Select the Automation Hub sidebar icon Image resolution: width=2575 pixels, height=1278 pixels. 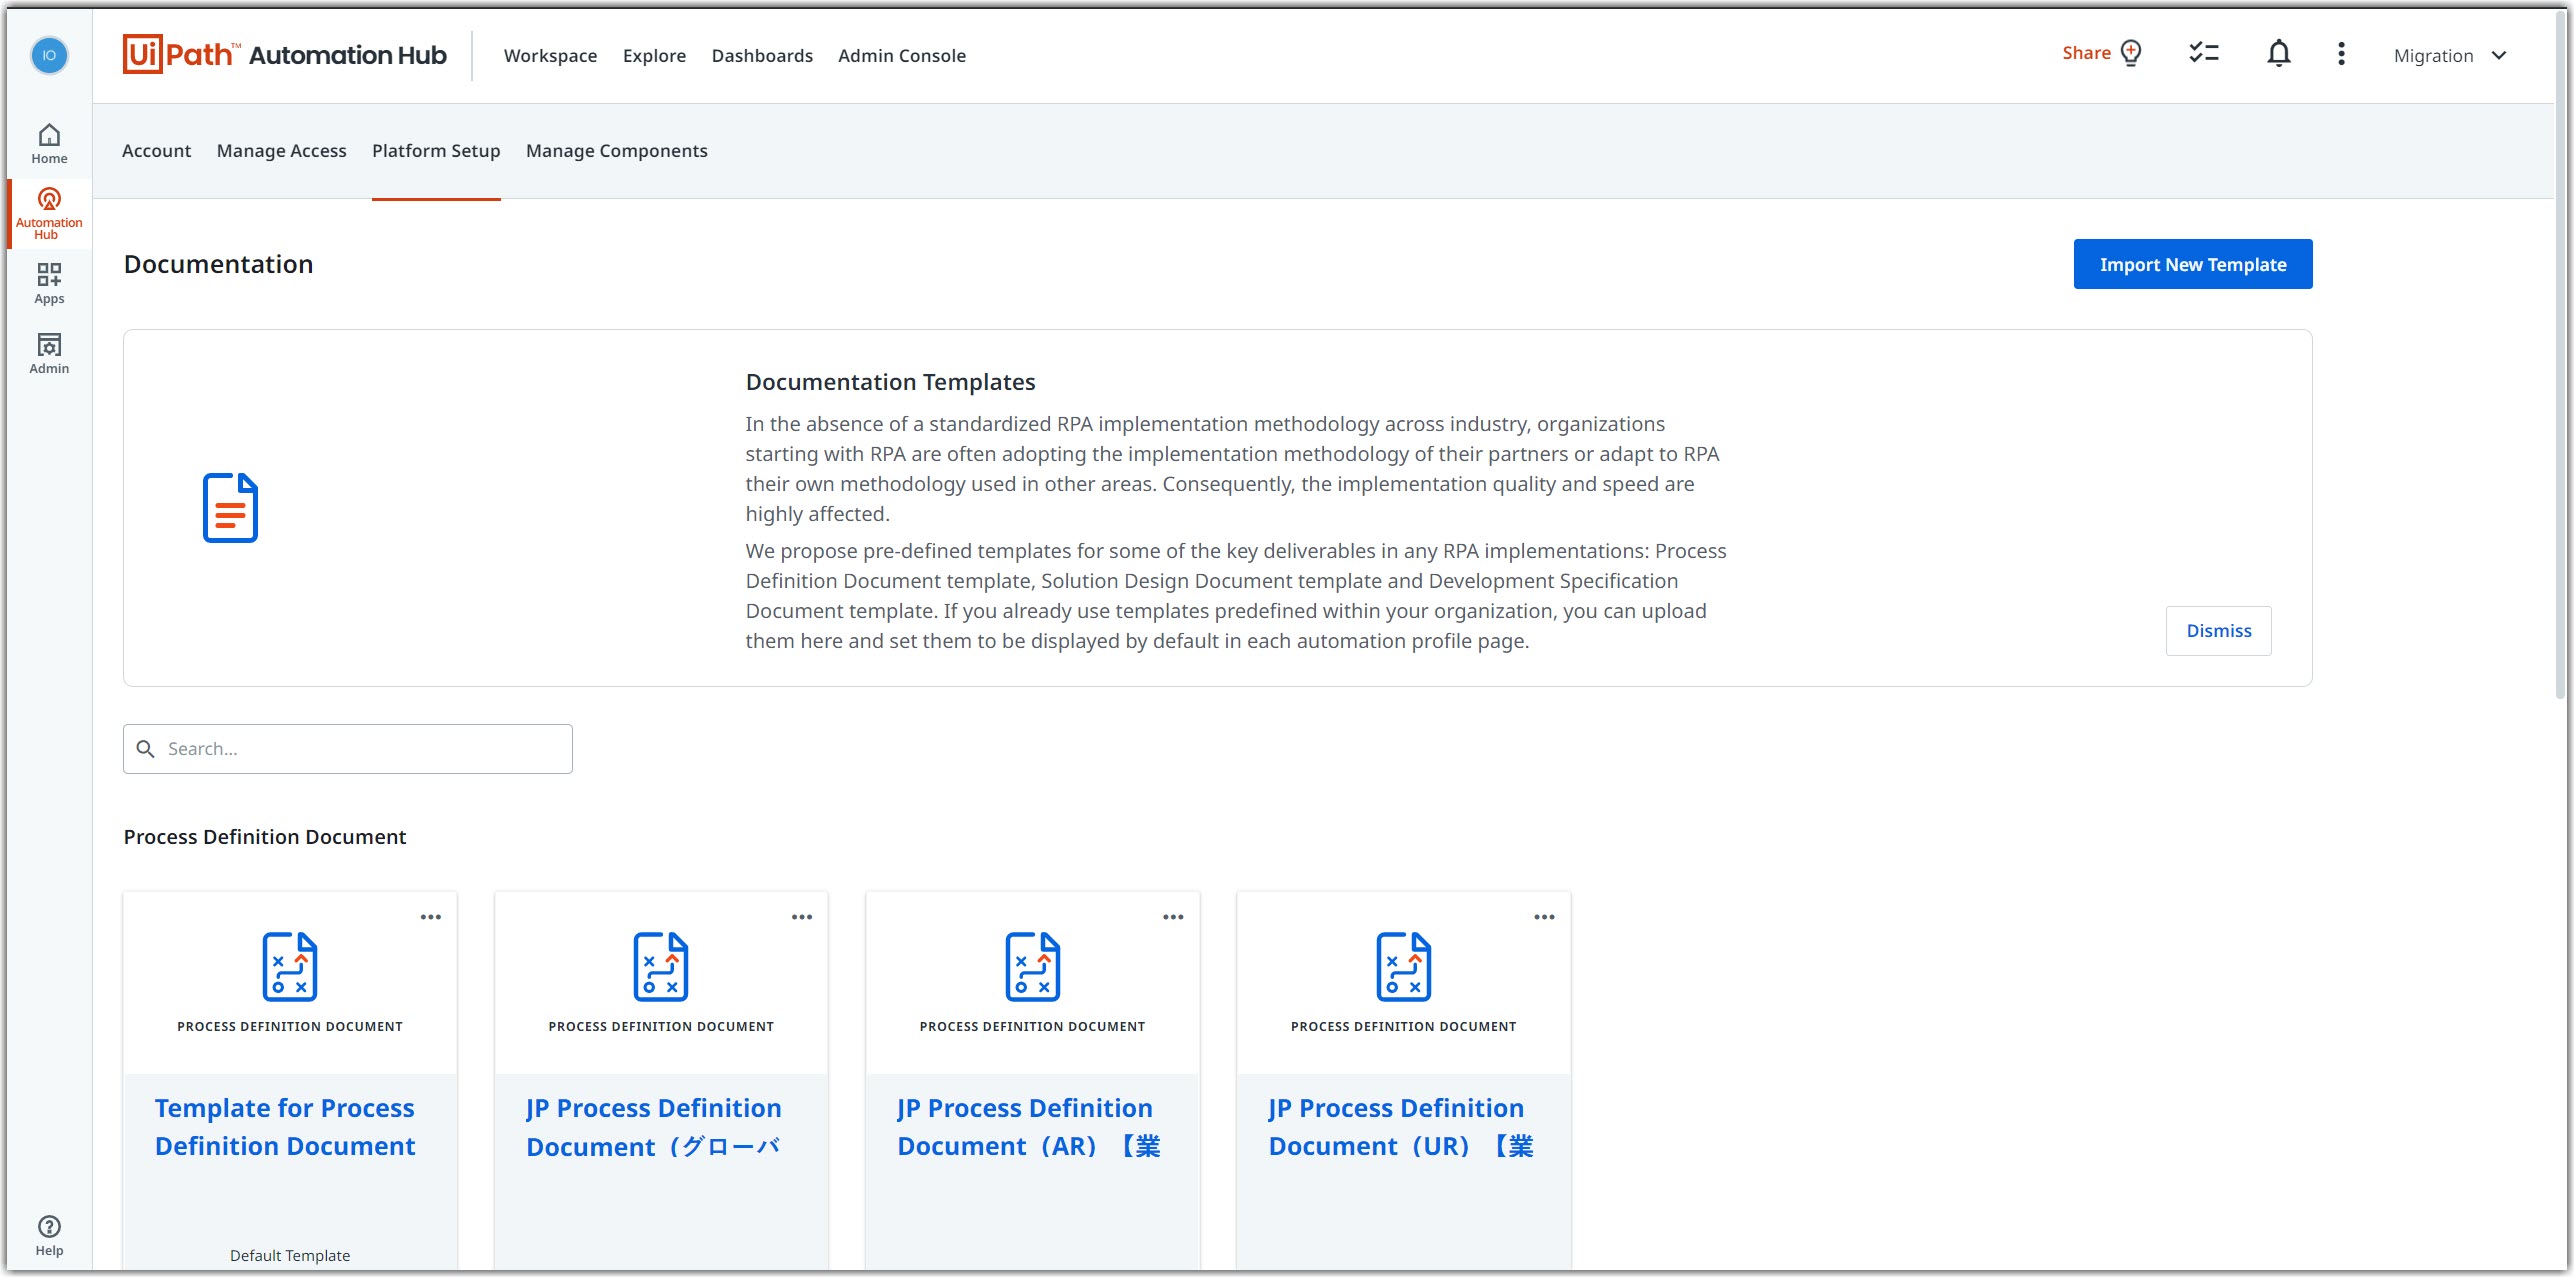coord(49,212)
